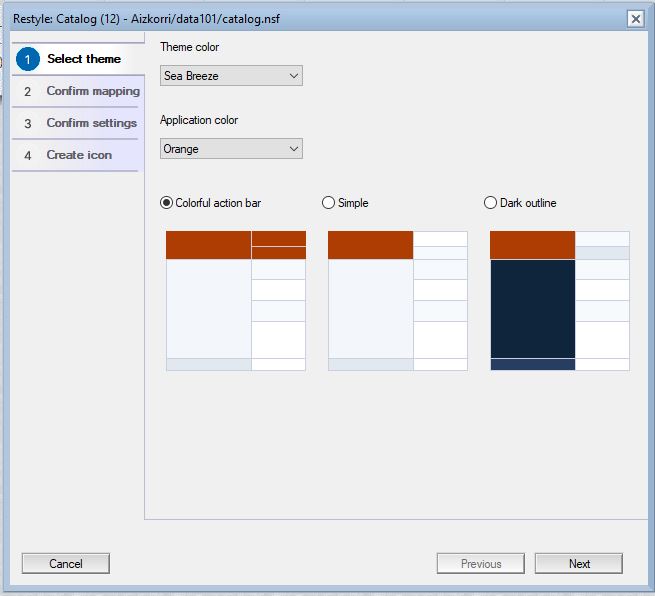Jump to Create icon step
Screen dimensions: 655x596
79,155
